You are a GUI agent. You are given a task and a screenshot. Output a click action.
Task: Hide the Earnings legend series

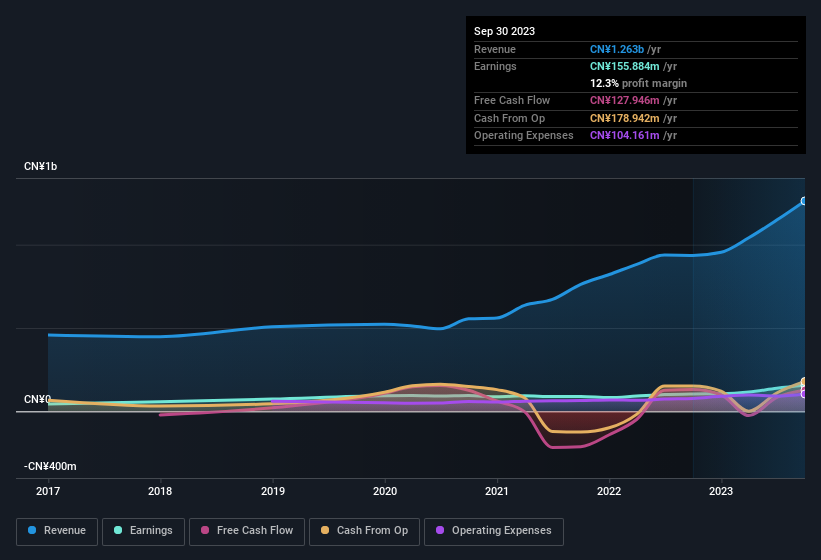click(x=143, y=531)
